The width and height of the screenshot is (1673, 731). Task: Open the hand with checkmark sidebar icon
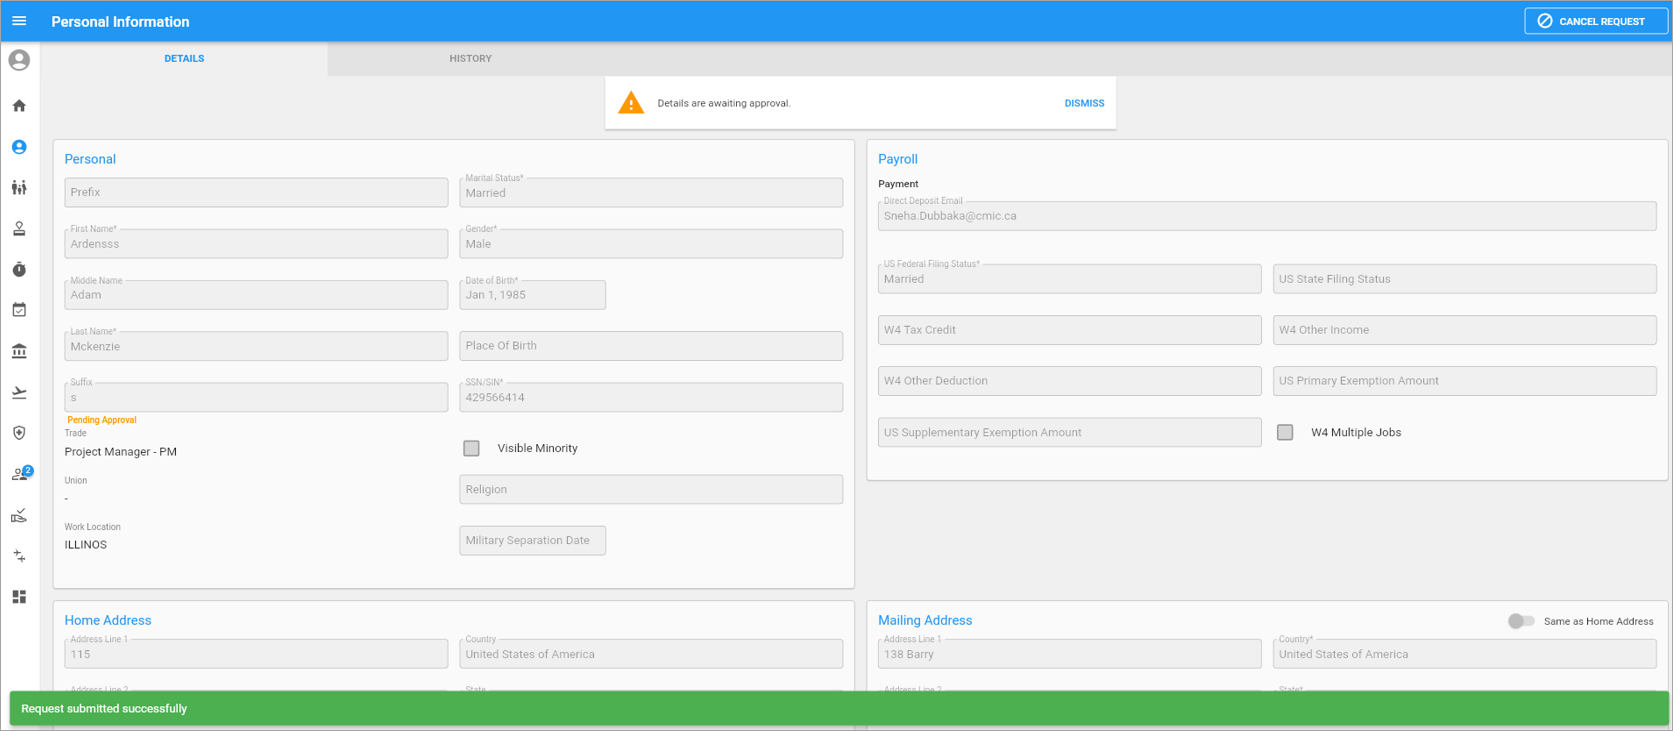coord(19,515)
